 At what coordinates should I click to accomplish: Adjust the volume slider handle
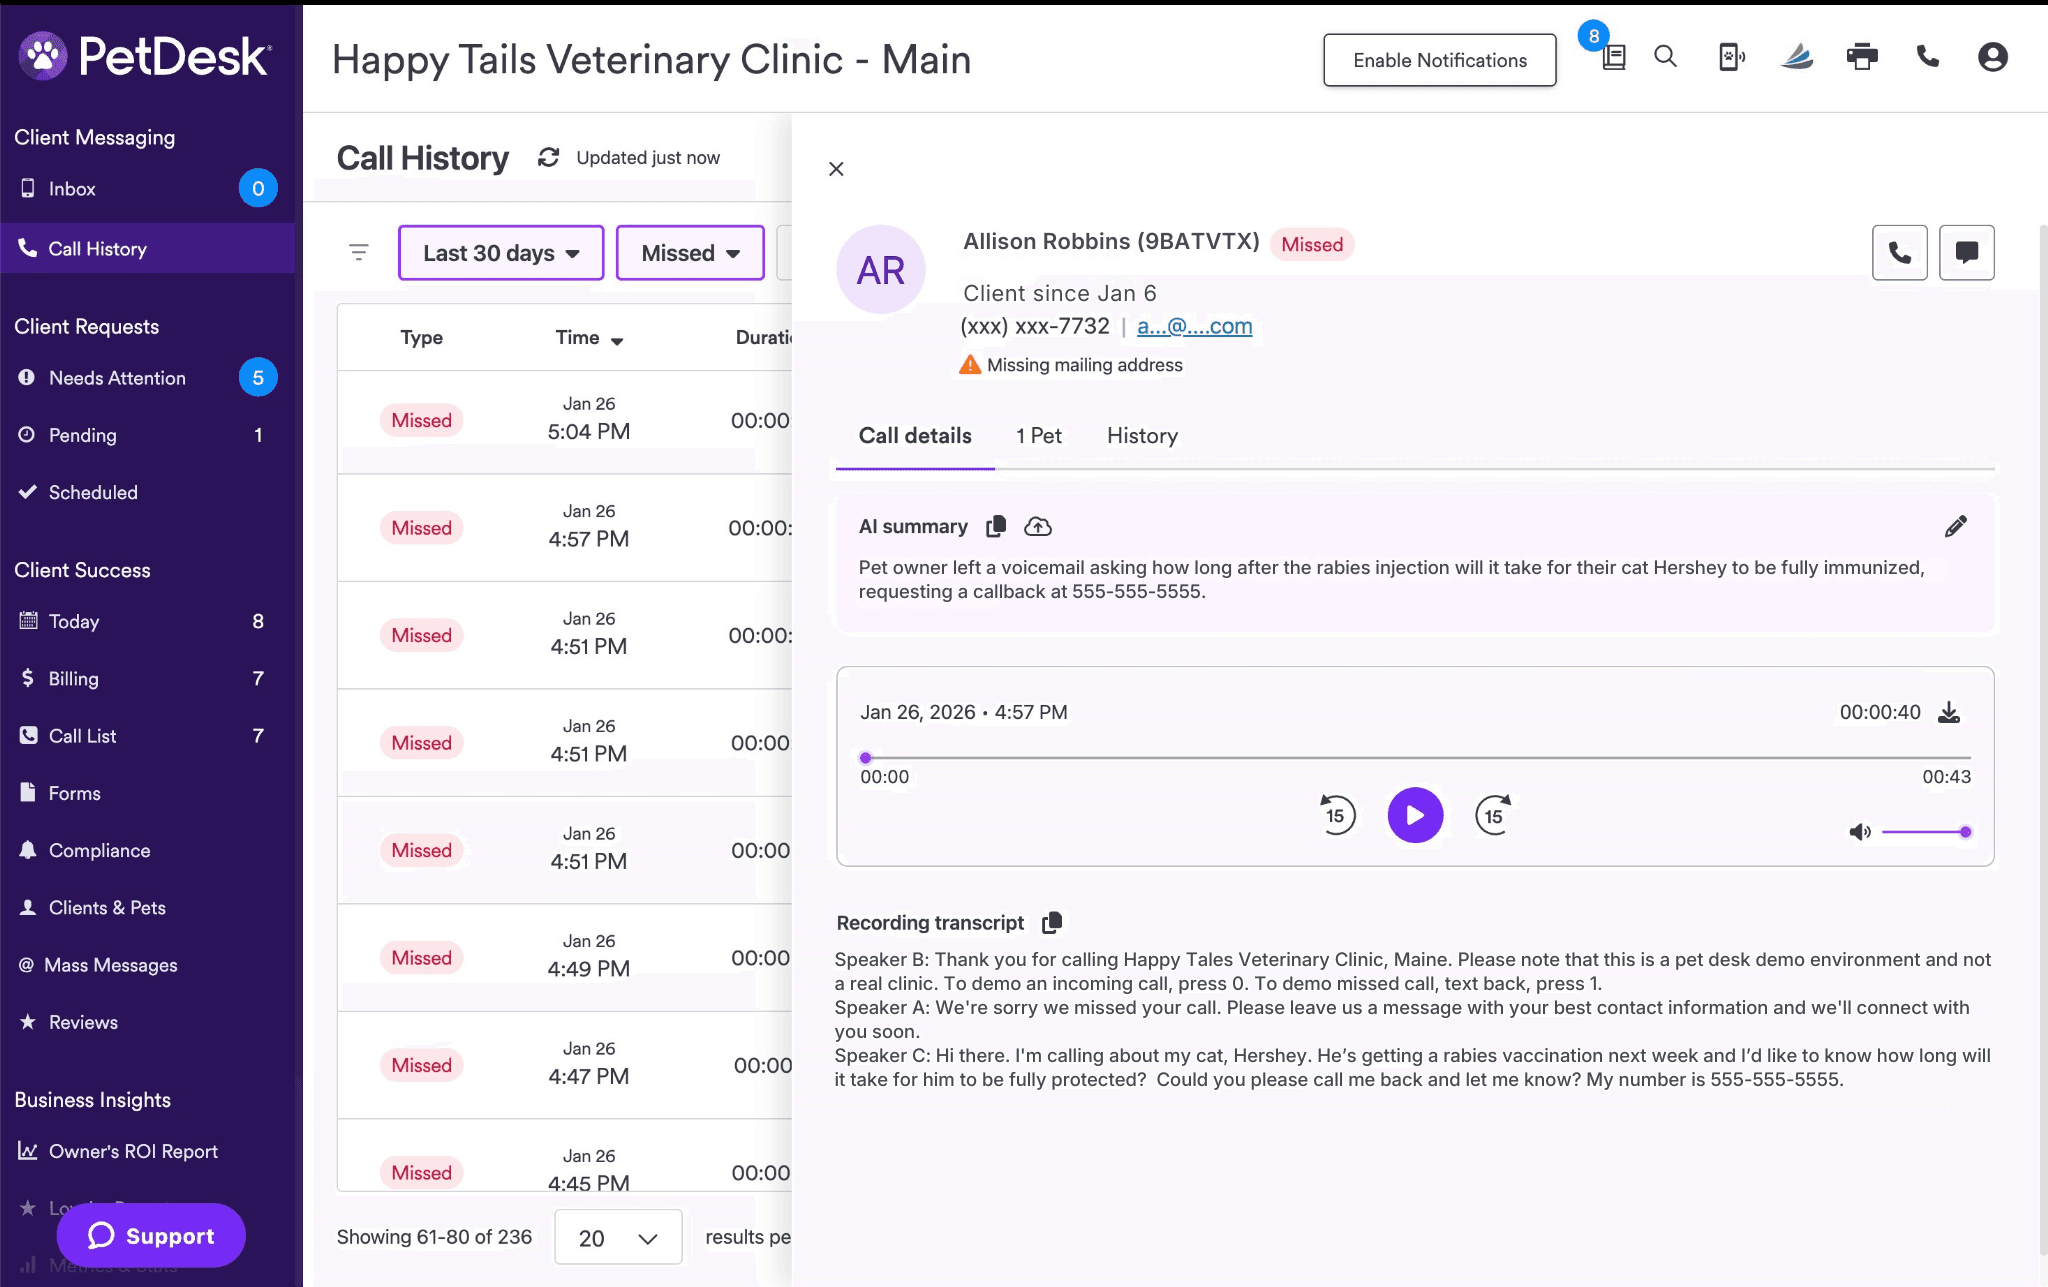[x=1965, y=832]
